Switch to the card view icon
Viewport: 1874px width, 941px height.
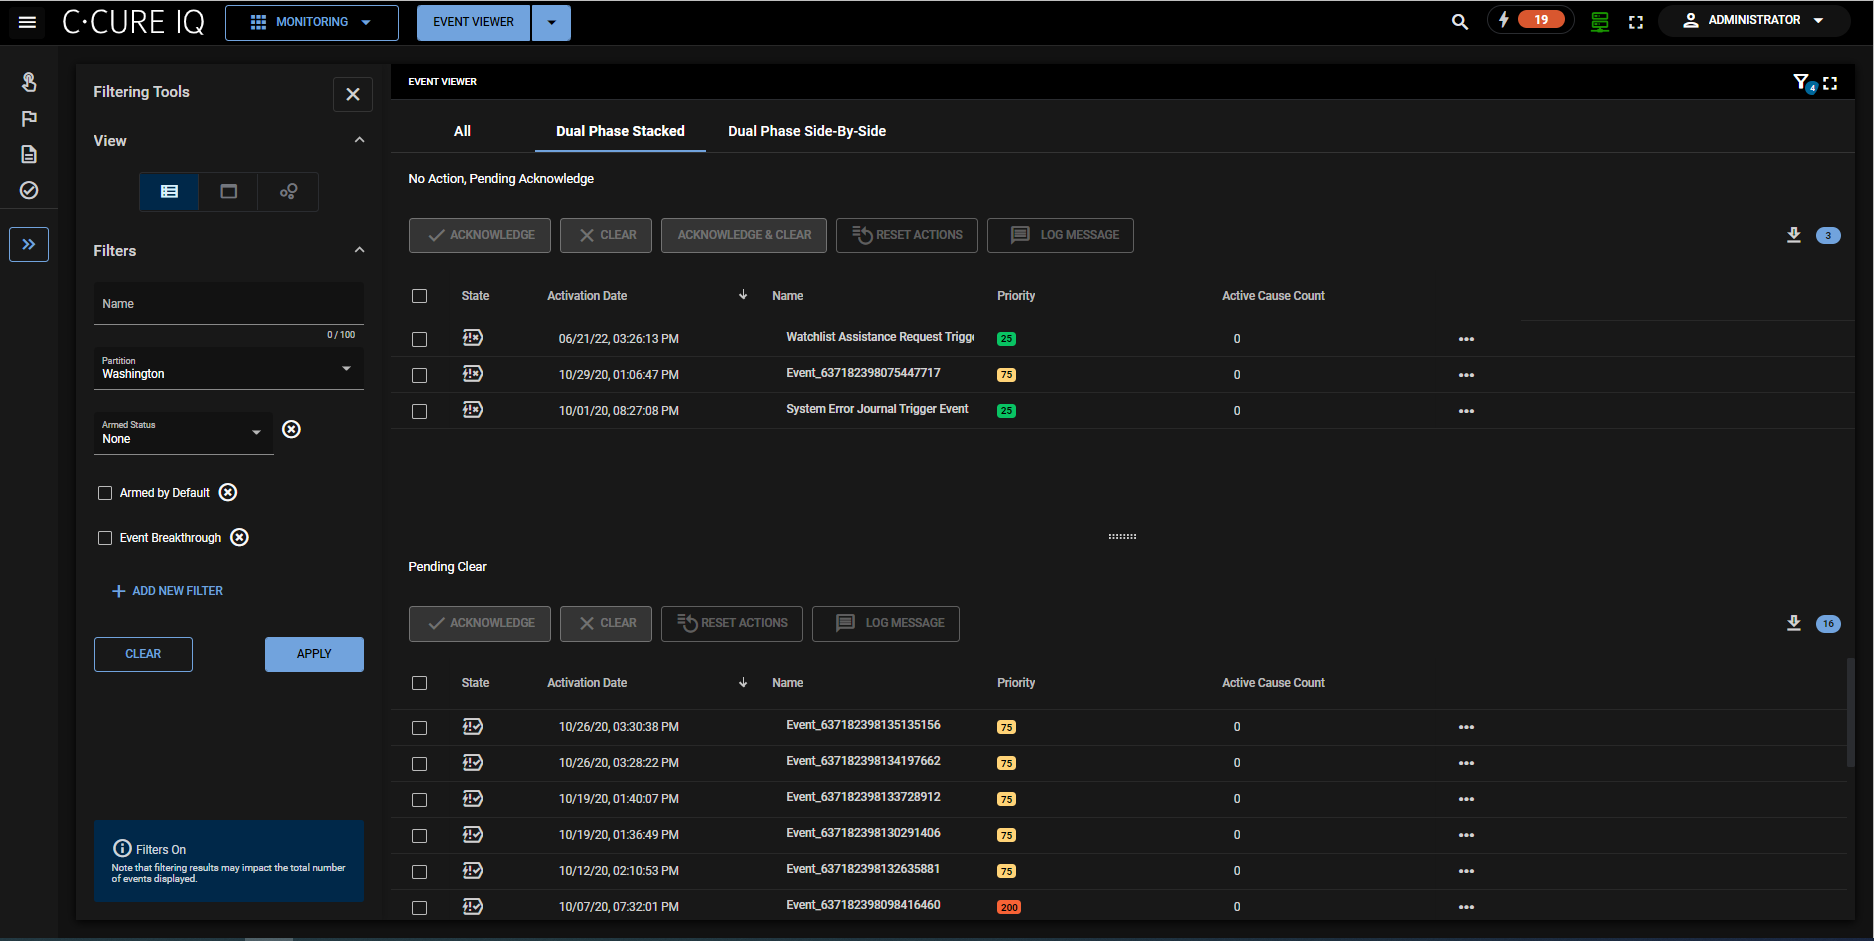(228, 192)
